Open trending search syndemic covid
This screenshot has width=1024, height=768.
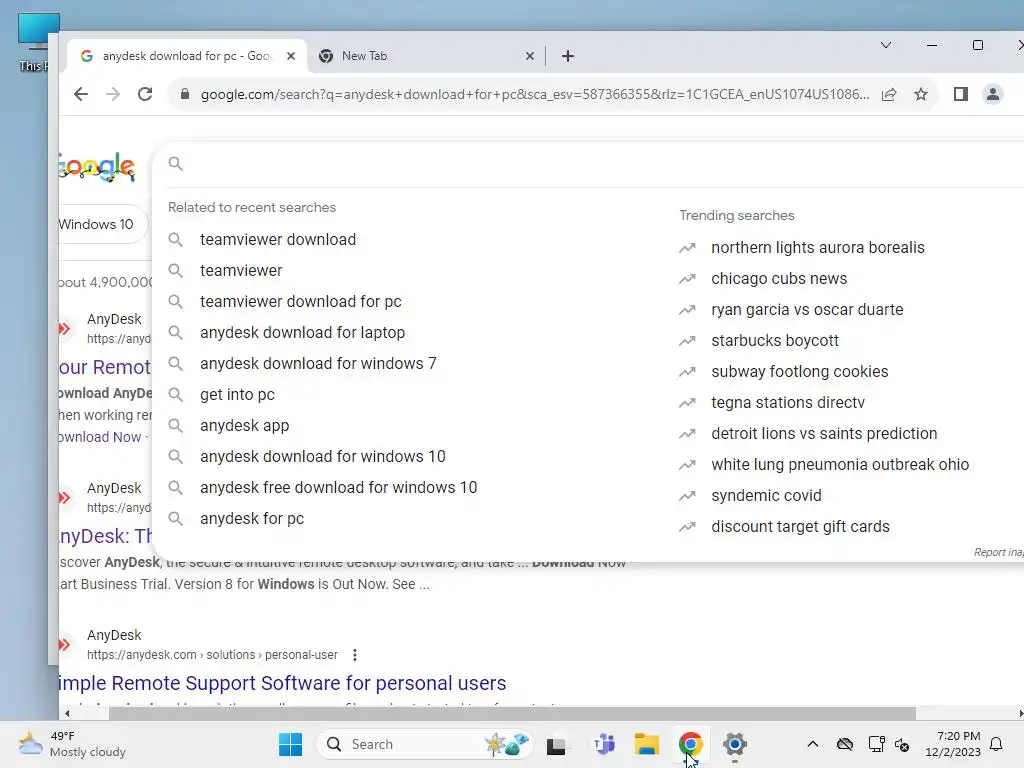[766, 496]
